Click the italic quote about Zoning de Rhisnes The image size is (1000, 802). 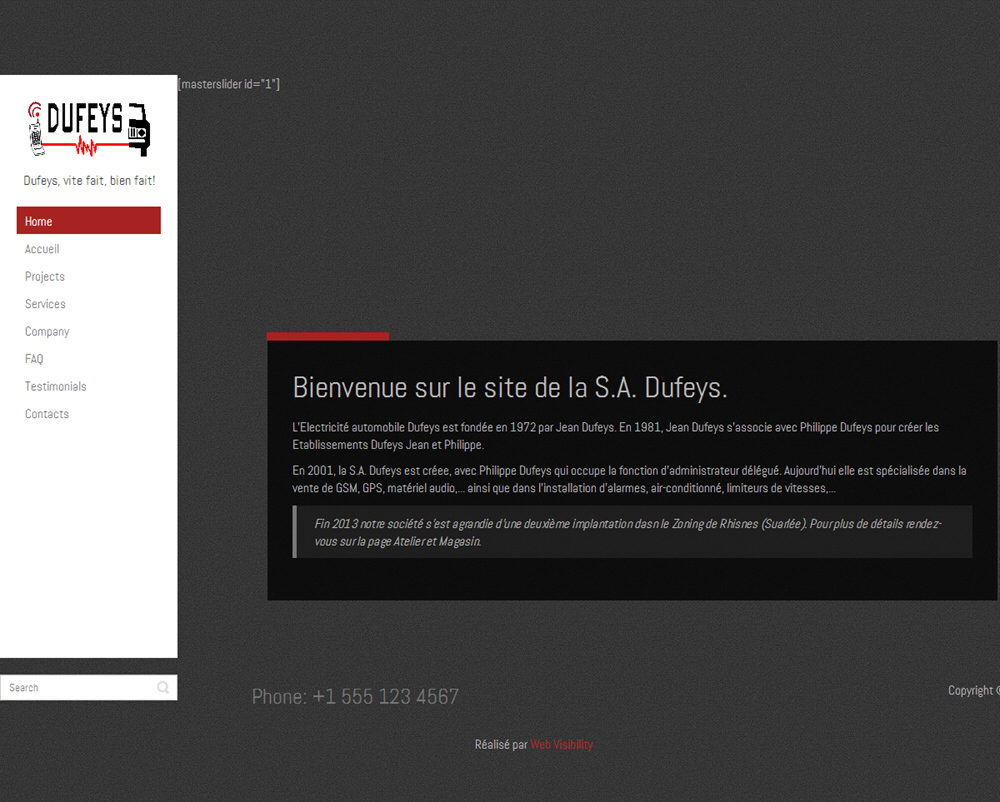point(628,532)
